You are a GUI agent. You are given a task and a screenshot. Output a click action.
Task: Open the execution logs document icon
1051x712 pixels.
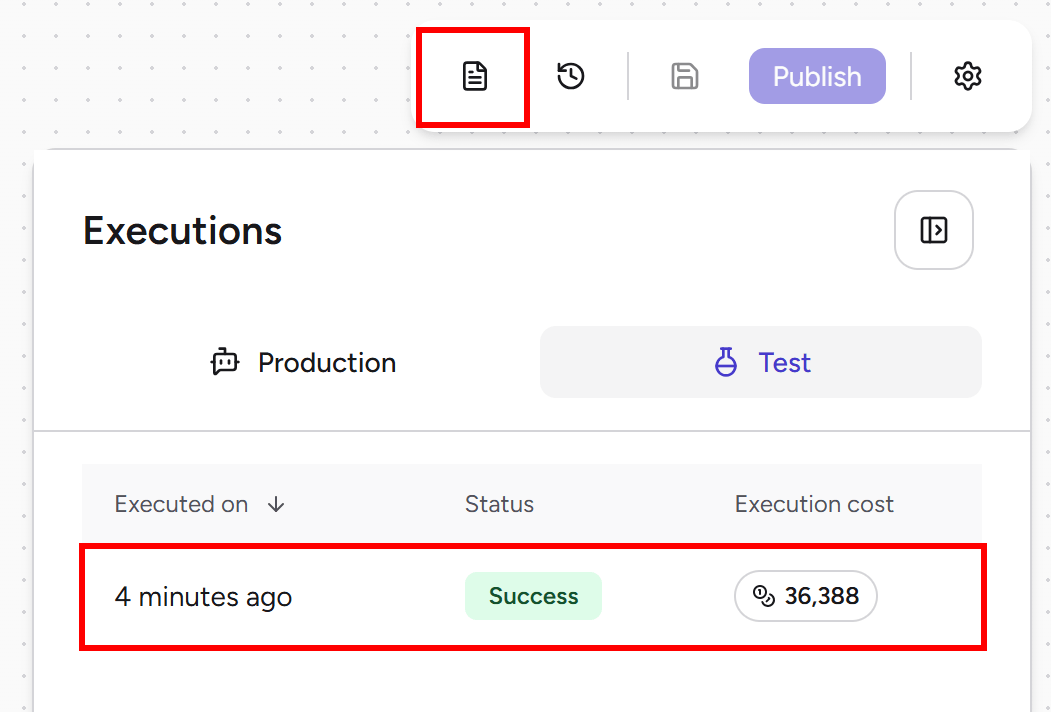tap(475, 76)
